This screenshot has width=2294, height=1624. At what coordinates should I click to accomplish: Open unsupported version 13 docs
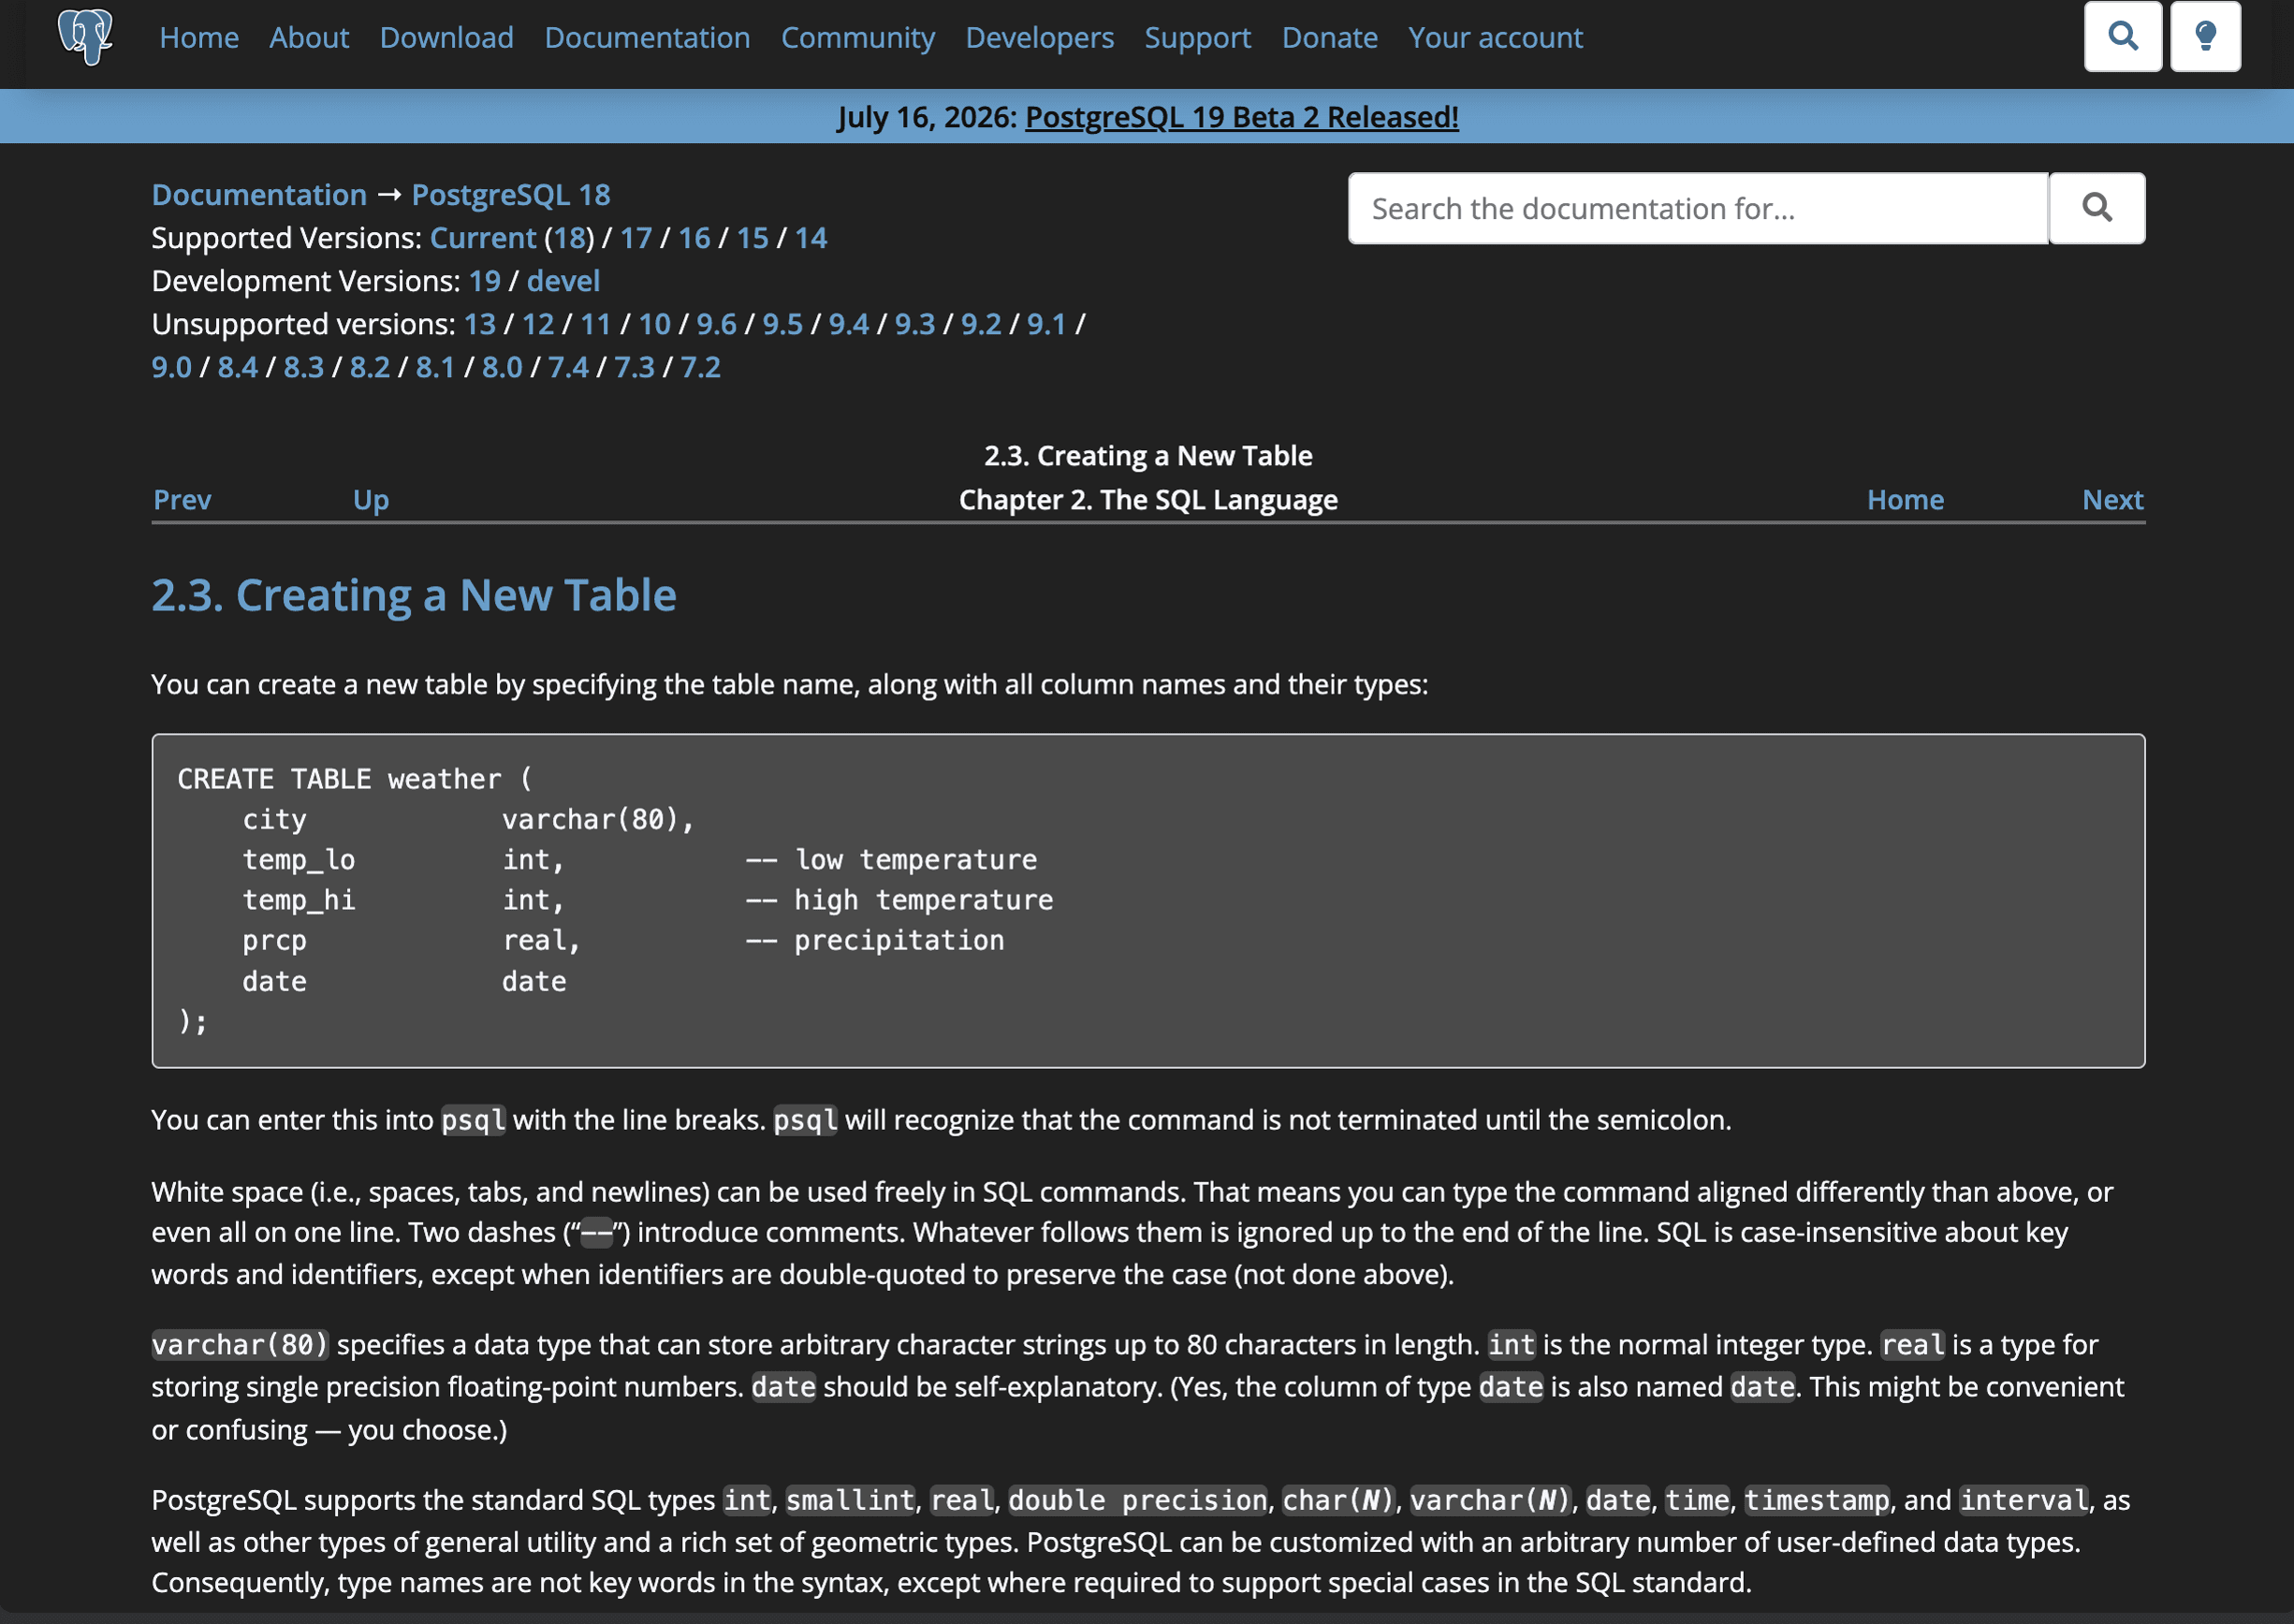click(x=480, y=324)
